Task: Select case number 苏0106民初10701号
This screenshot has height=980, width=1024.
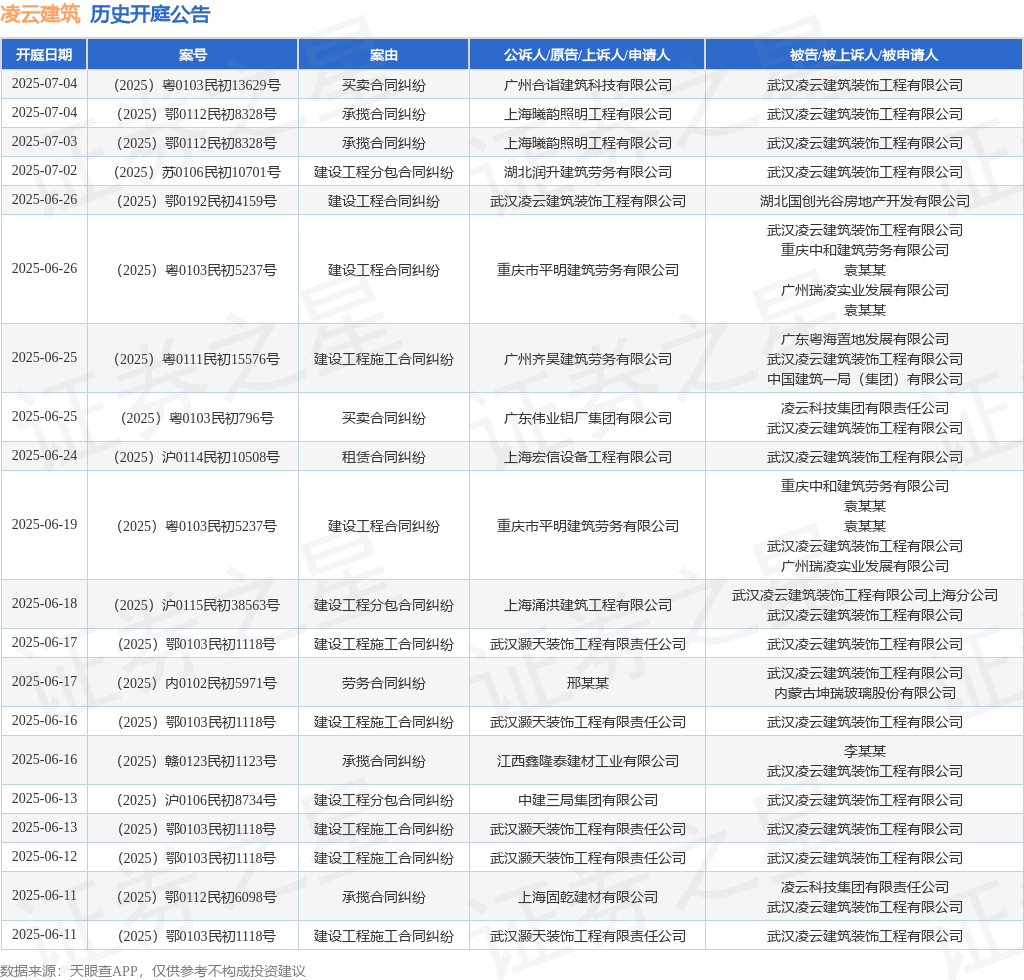Action: [197, 172]
